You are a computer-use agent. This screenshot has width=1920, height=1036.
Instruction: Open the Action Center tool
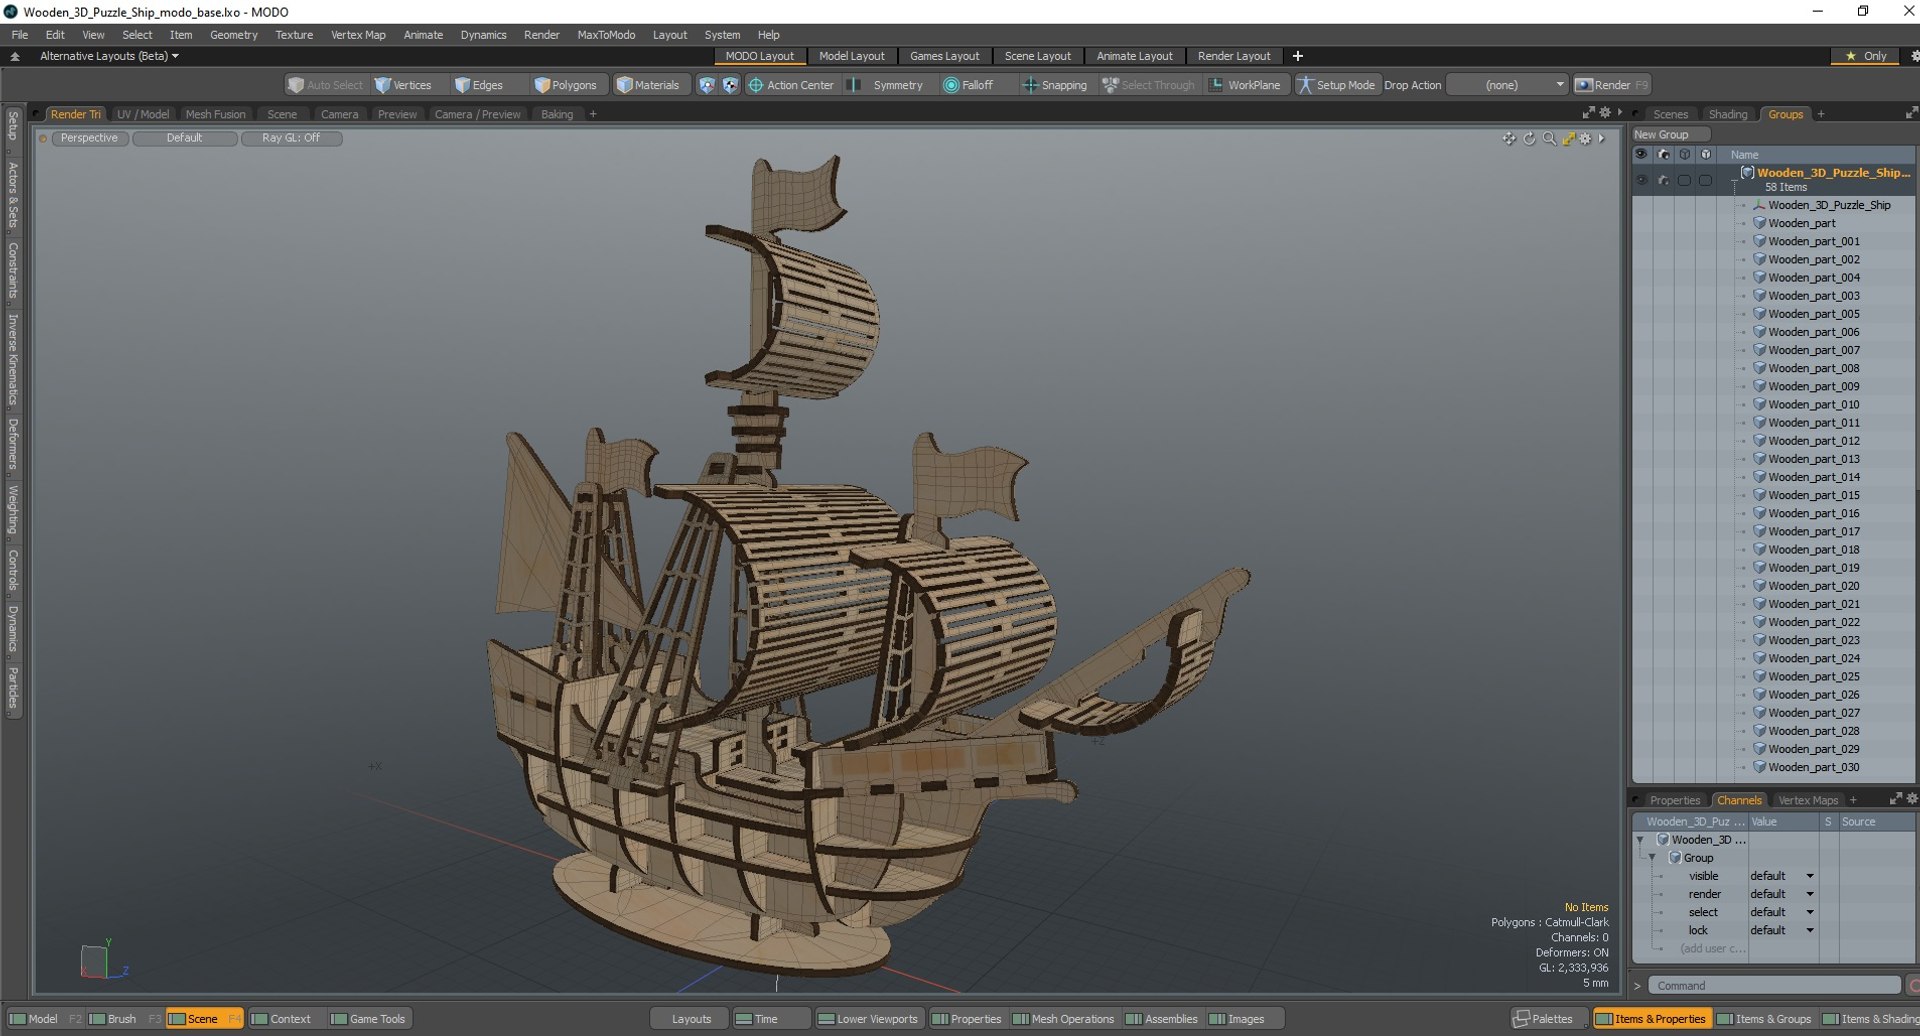[791, 85]
